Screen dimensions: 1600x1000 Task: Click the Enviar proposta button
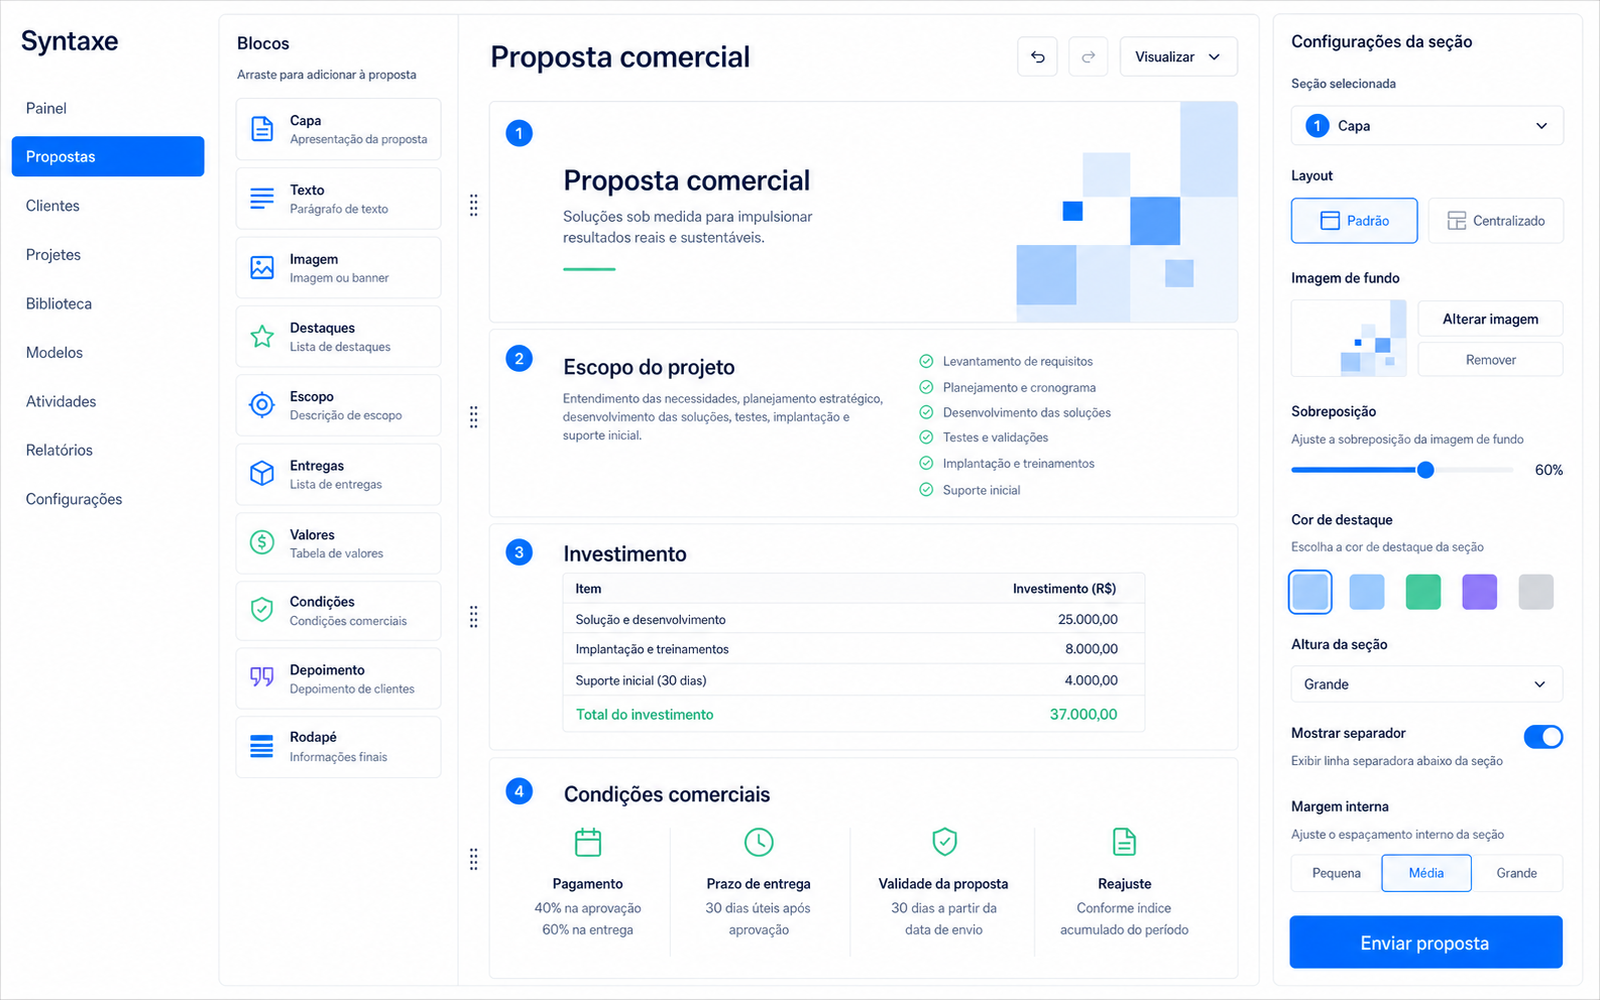coord(1426,943)
